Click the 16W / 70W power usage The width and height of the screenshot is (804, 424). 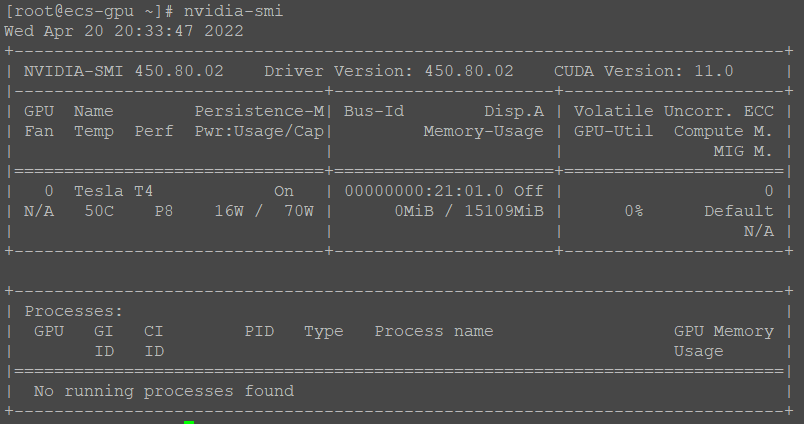point(264,211)
